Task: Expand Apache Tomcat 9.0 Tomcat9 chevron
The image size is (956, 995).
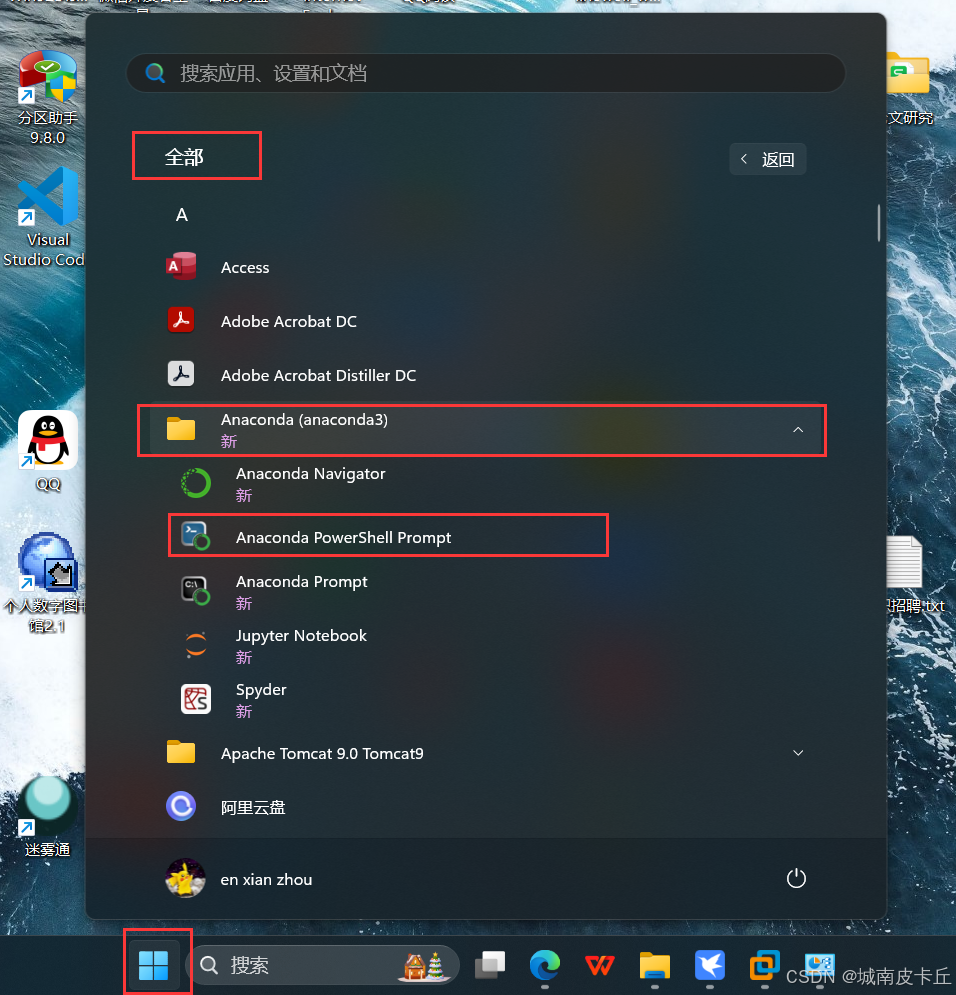Action: click(x=798, y=753)
